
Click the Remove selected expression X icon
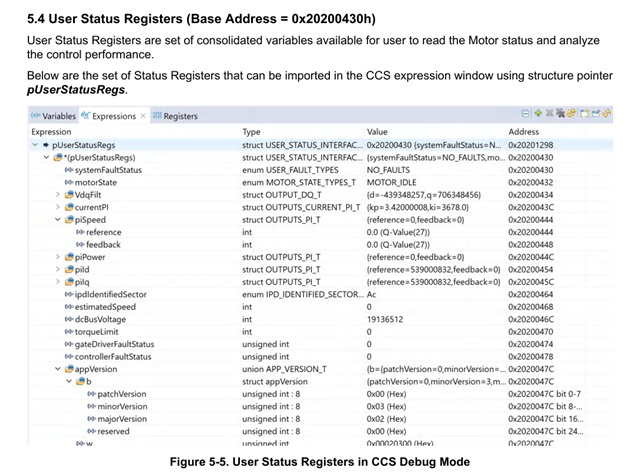[x=549, y=113]
